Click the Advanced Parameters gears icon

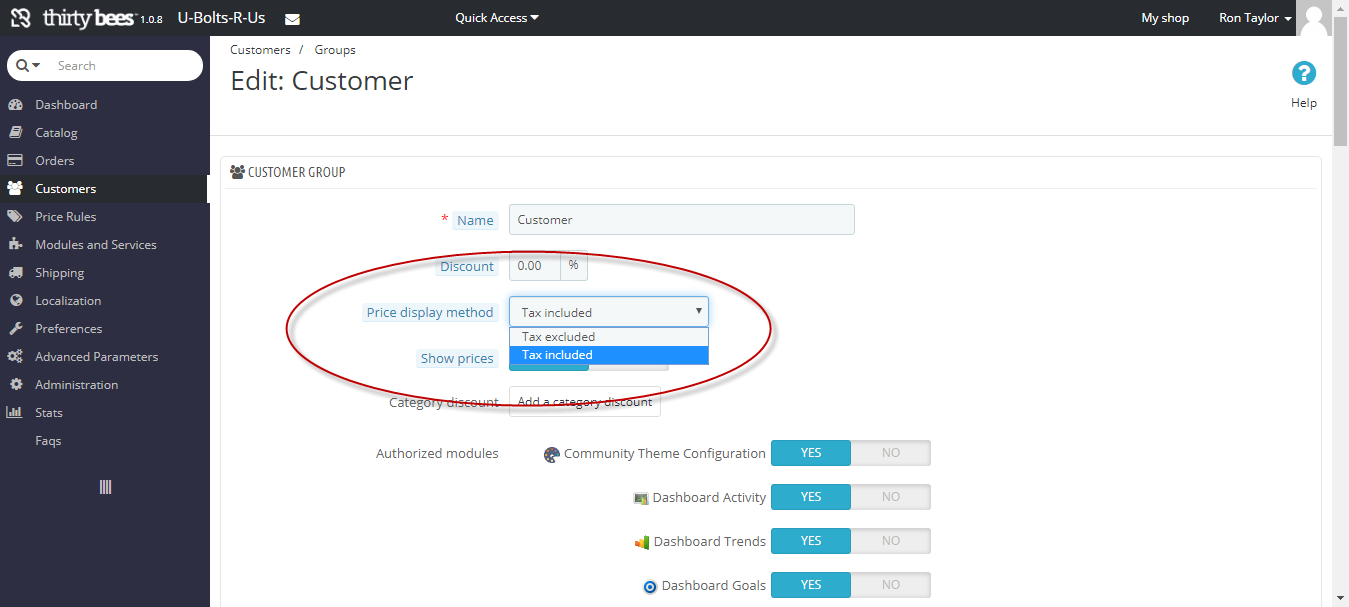click(x=15, y=357)
